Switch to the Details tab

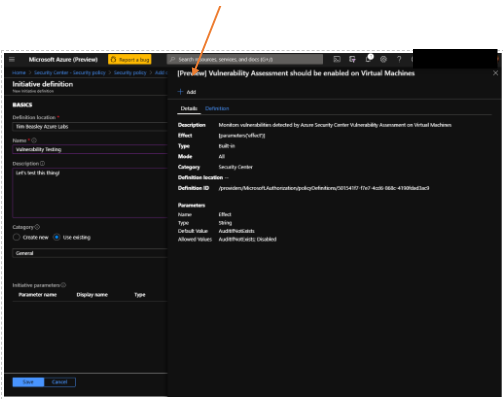point(189,108)
